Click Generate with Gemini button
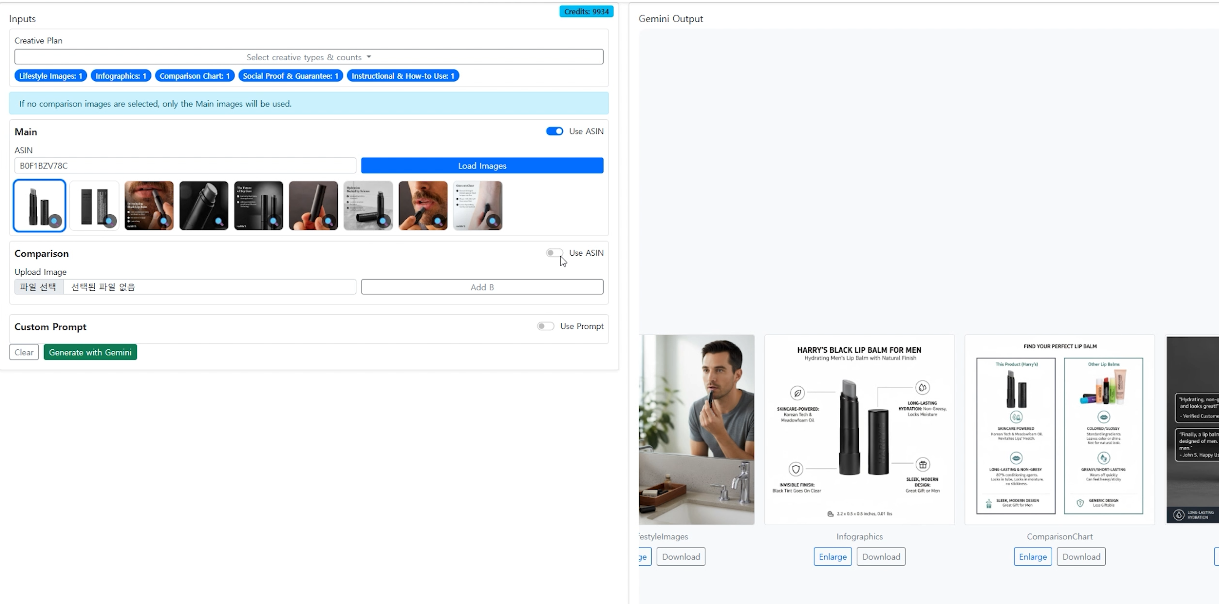The height and width of the screenshot is (604, 1219). coord(90,352)
